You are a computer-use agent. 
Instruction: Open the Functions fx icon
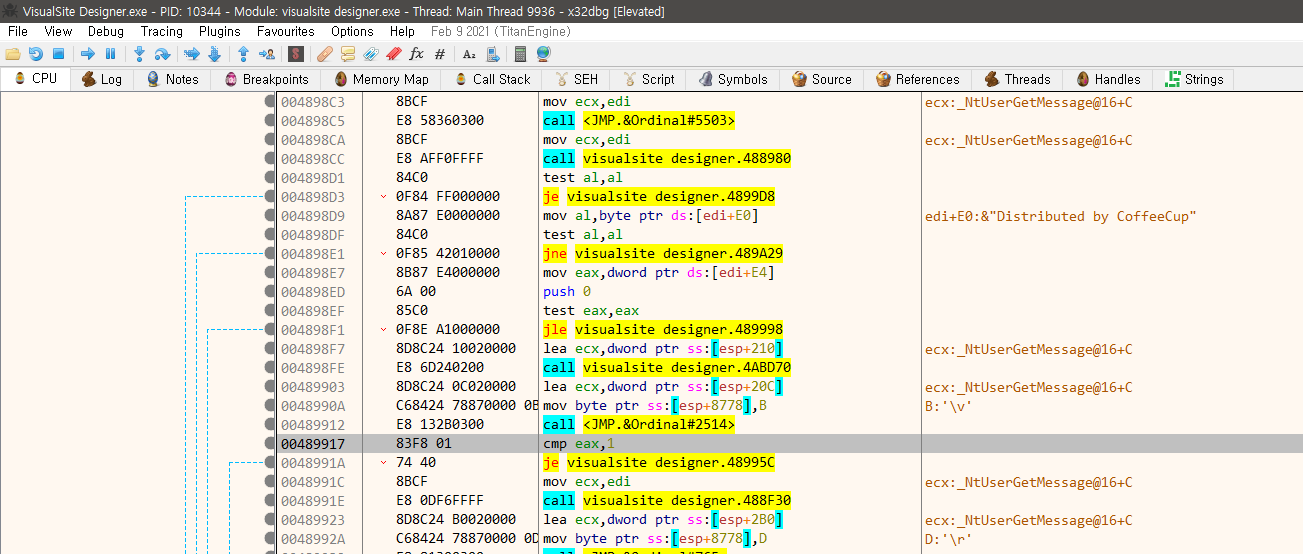tap(417, 54)
